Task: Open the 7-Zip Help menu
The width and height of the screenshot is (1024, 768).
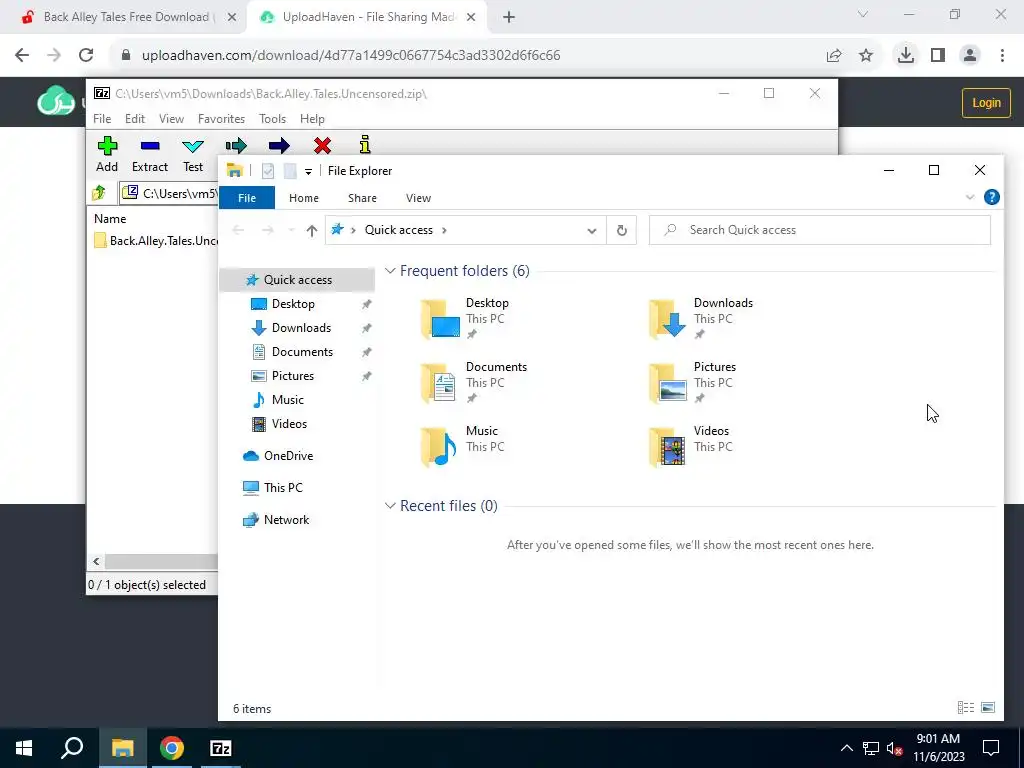Action: (312, 119)
